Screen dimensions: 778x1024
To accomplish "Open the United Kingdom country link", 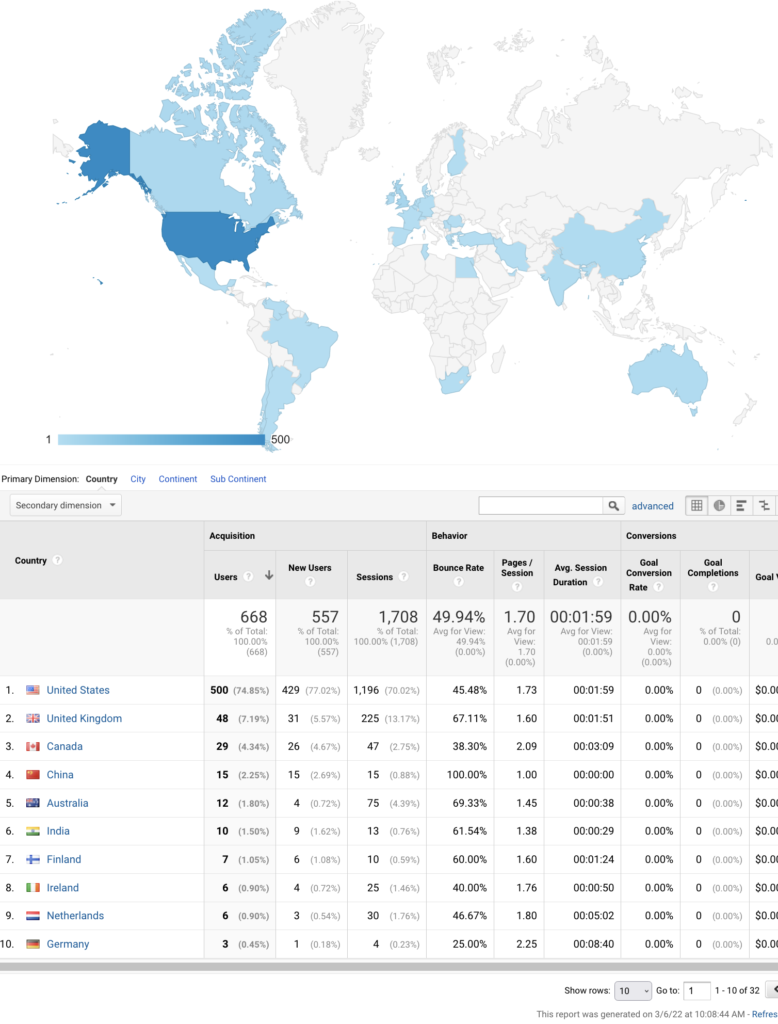I will coord(84,718).
